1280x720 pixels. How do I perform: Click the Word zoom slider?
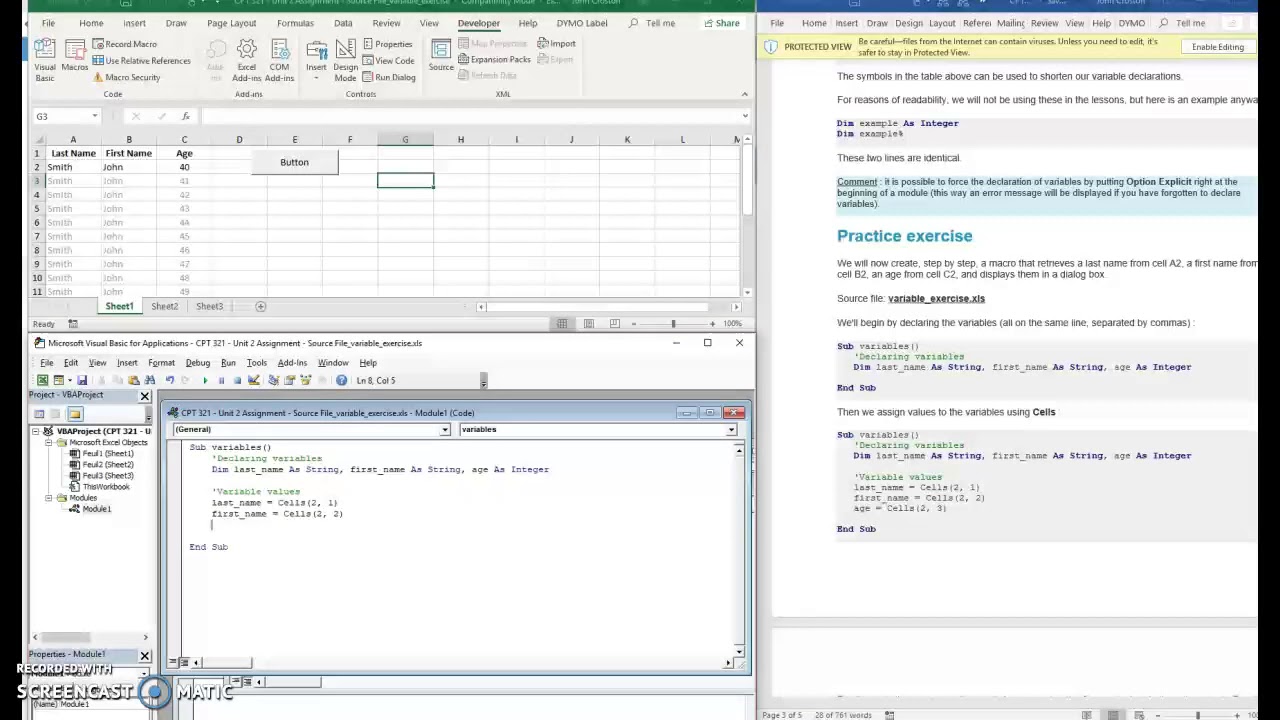(x=1197, y=715)
